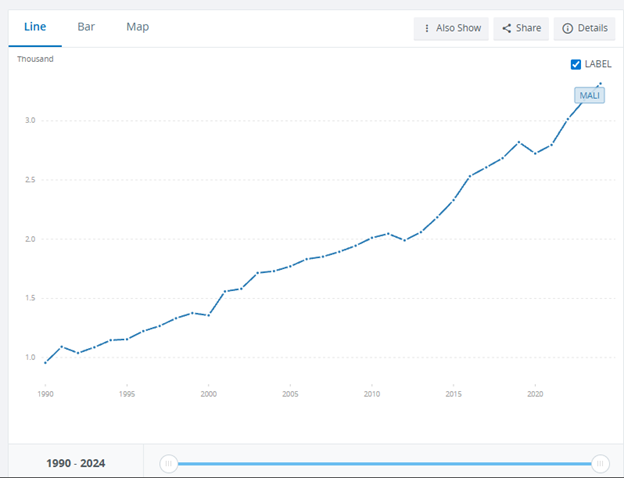Image resolution: width=624 pixels, height=478 pixels.
Task: Select the Line chart tab
Action: pyautogui.click(x=35, y=27)
